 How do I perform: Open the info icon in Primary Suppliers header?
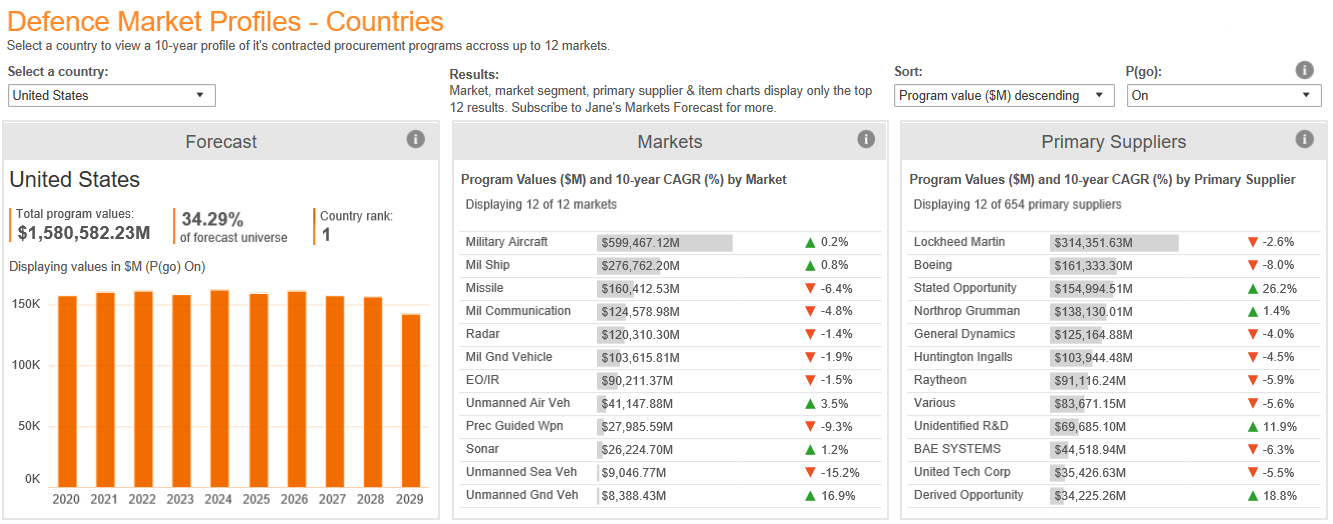tap(1304, 139)
